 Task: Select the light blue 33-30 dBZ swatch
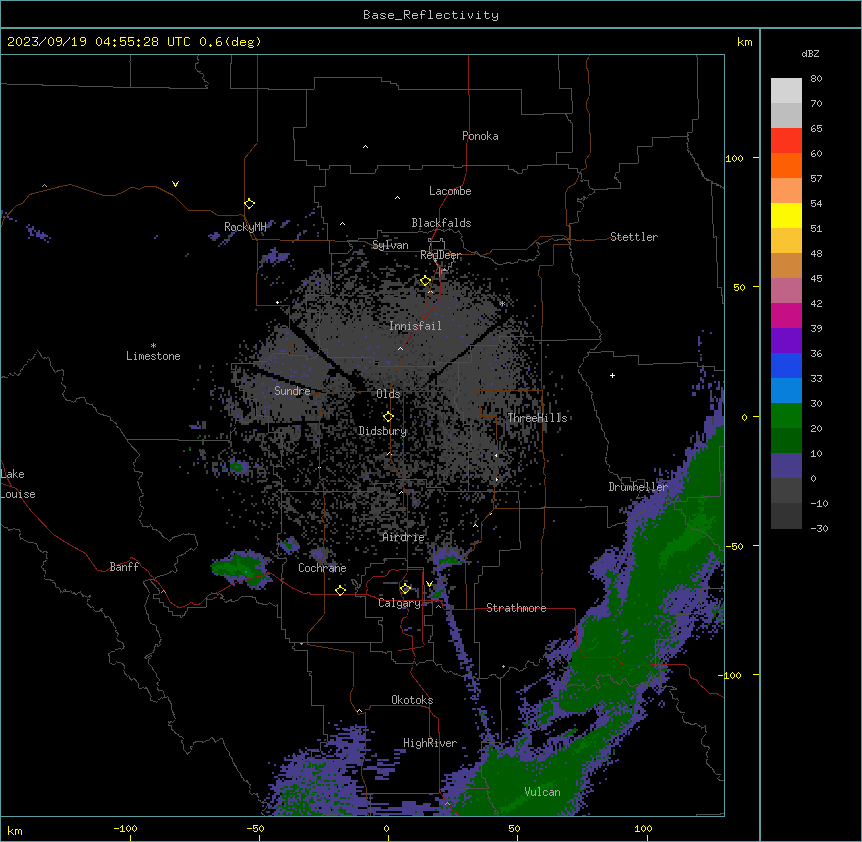coord(786,390)
